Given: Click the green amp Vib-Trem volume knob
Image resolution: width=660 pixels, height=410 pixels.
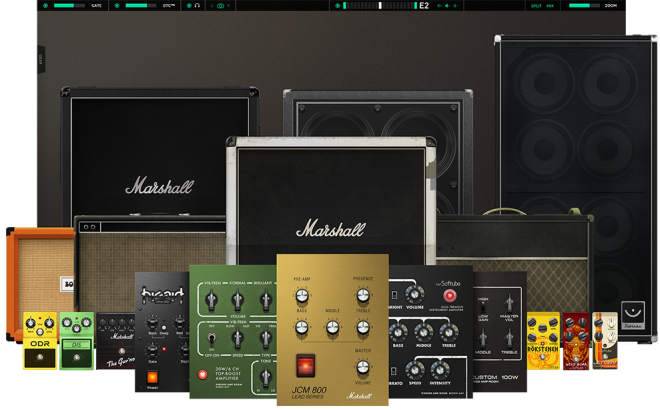Looking at the screenshot, I should (x=211, y=300).
